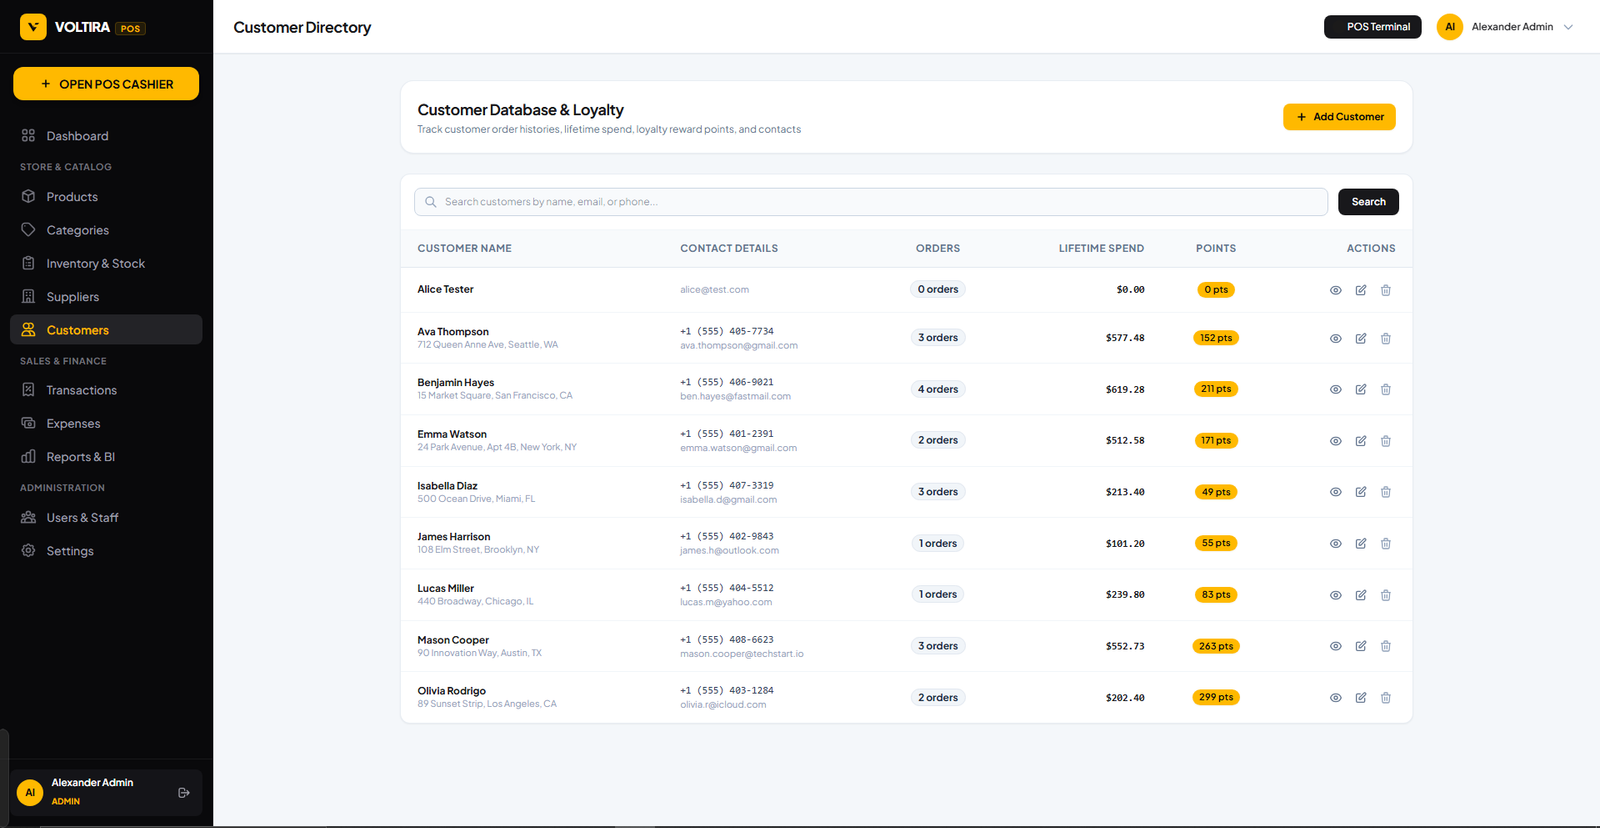
Task: Delete Mason Cooper customer
Action: pos(1386,646)
